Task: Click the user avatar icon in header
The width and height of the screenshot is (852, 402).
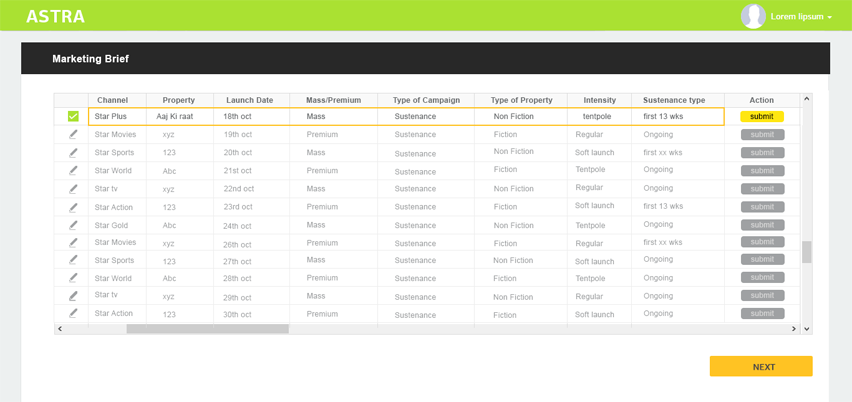Action: coord(753,16)
